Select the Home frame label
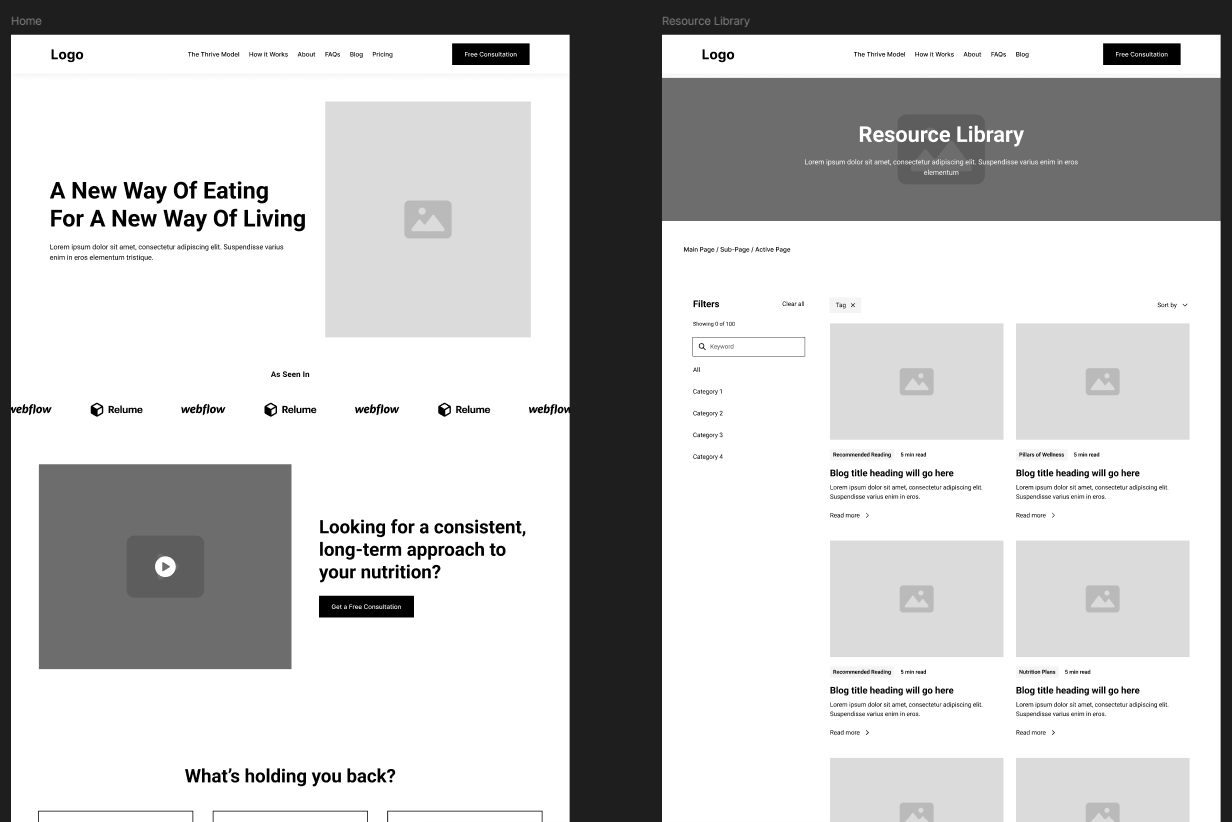The width and height of the screenshot is (1232, 822). (26, 21)
